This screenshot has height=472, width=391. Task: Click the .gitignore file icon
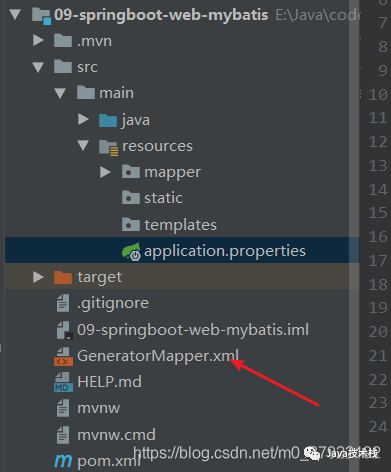(x=63, y=303)
